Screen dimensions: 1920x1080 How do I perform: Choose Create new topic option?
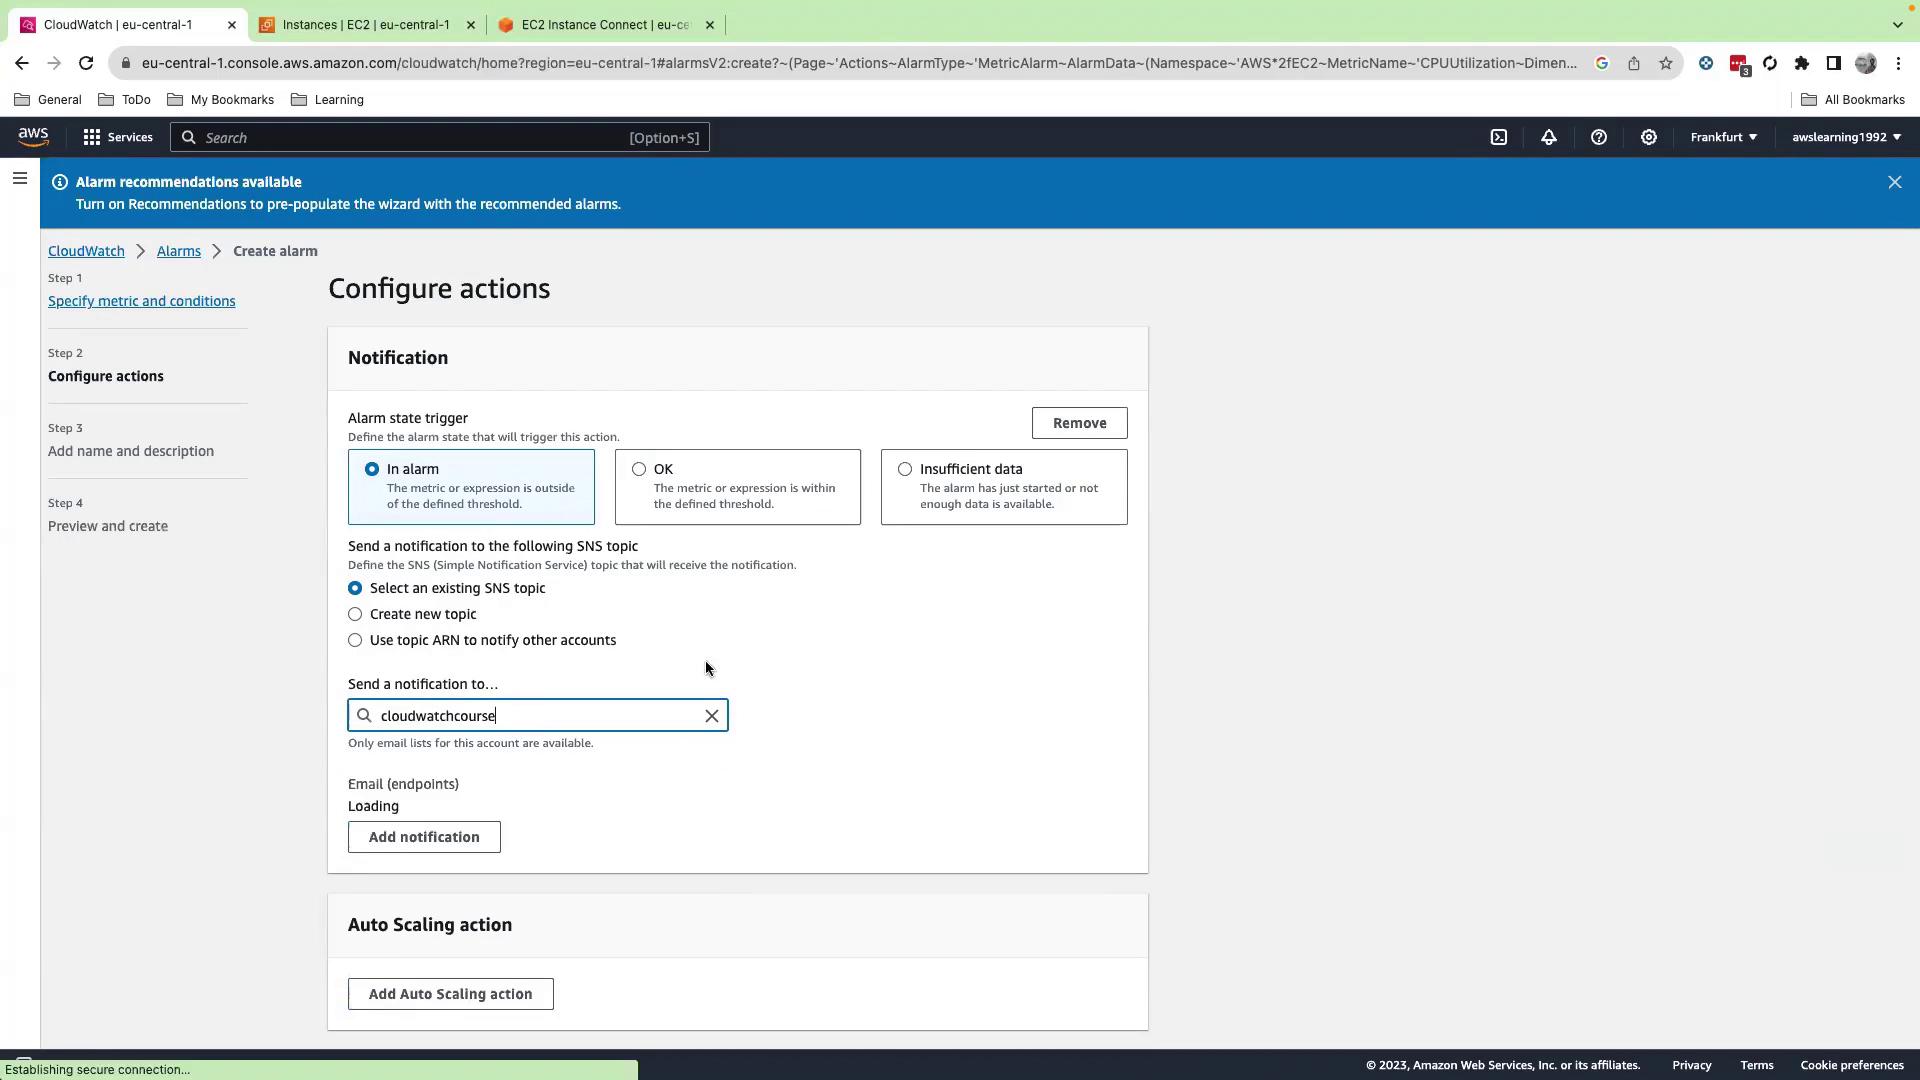tap(355, 614)
